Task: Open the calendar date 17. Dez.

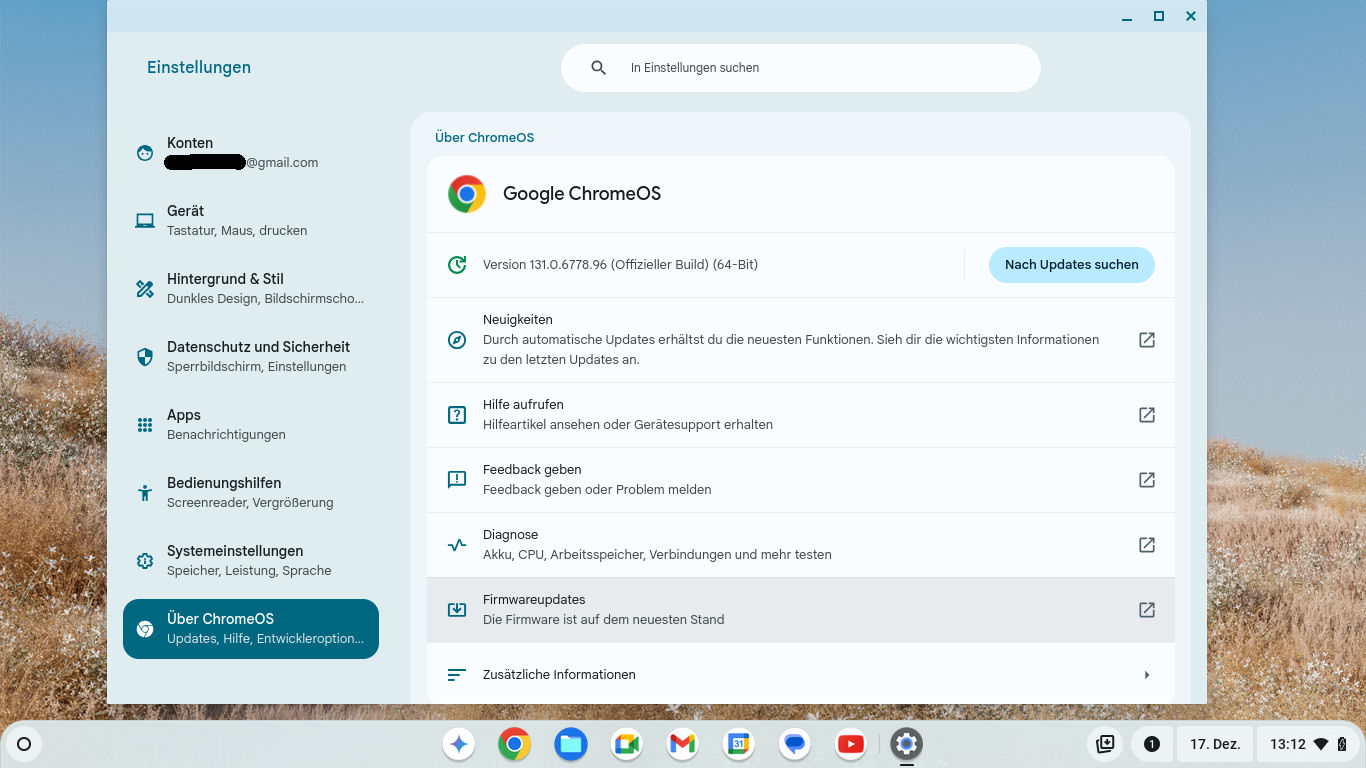Action: 1215,744
